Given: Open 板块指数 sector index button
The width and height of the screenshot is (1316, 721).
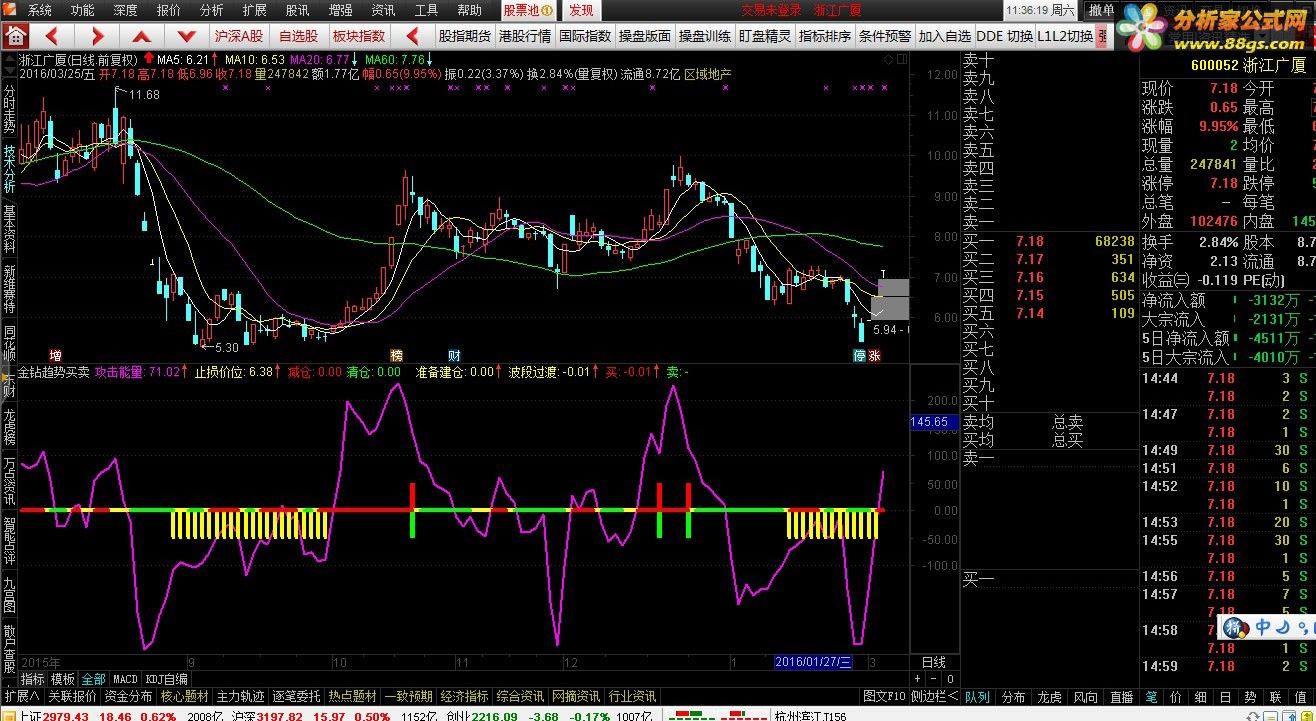Looking at the screenshot, I should (358, 36).
